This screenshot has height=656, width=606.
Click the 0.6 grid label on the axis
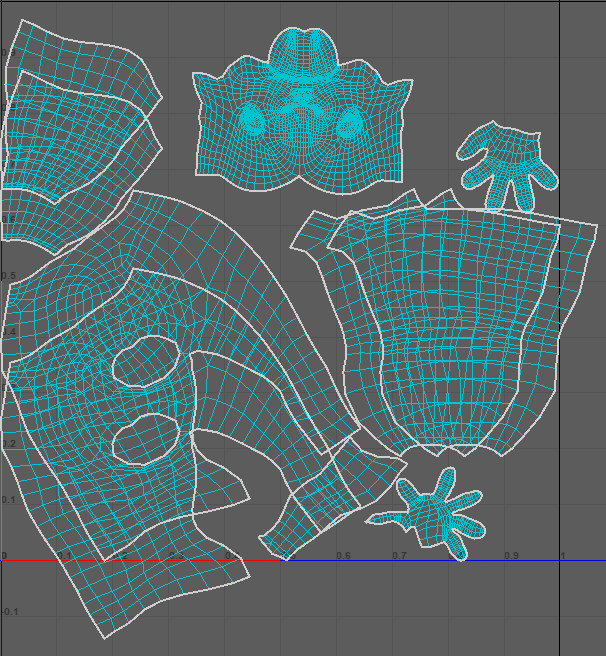click(x=343, y=555)
